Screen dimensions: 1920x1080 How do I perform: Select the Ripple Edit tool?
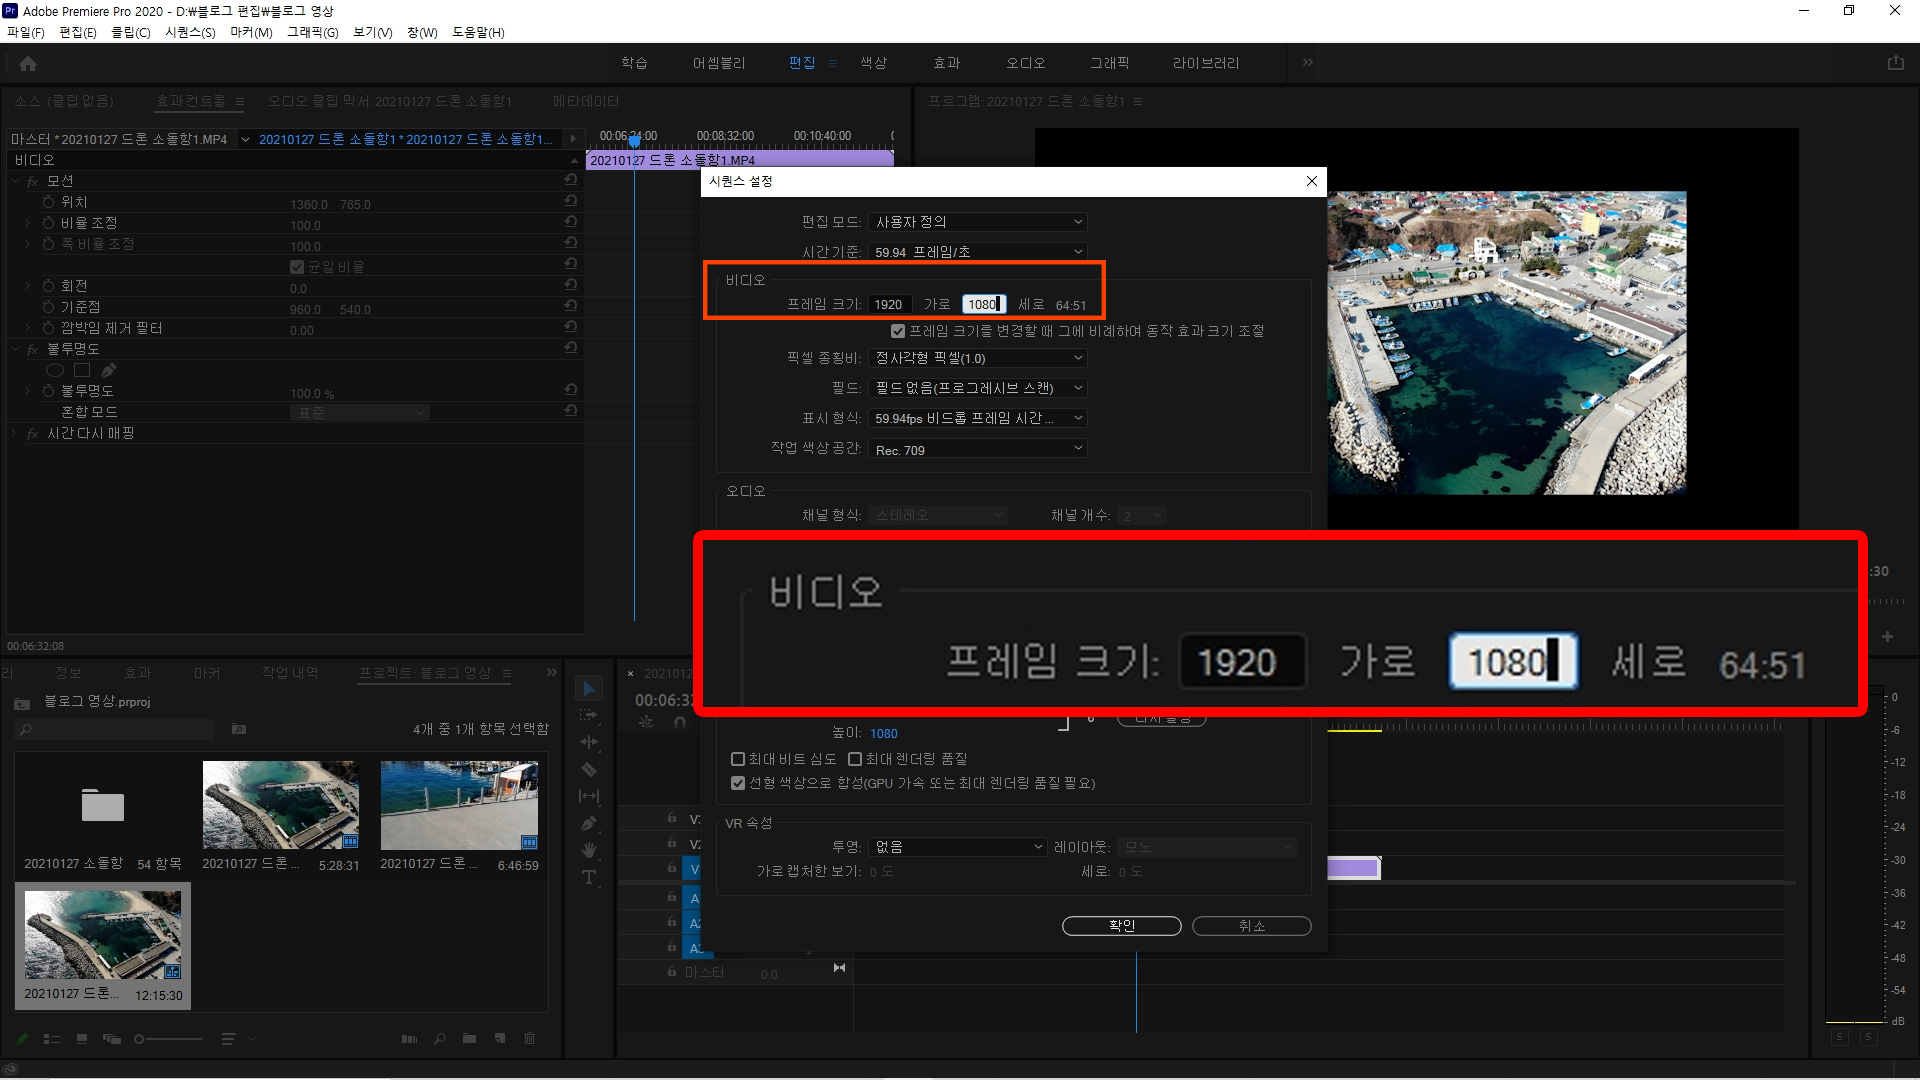(589, 742)
